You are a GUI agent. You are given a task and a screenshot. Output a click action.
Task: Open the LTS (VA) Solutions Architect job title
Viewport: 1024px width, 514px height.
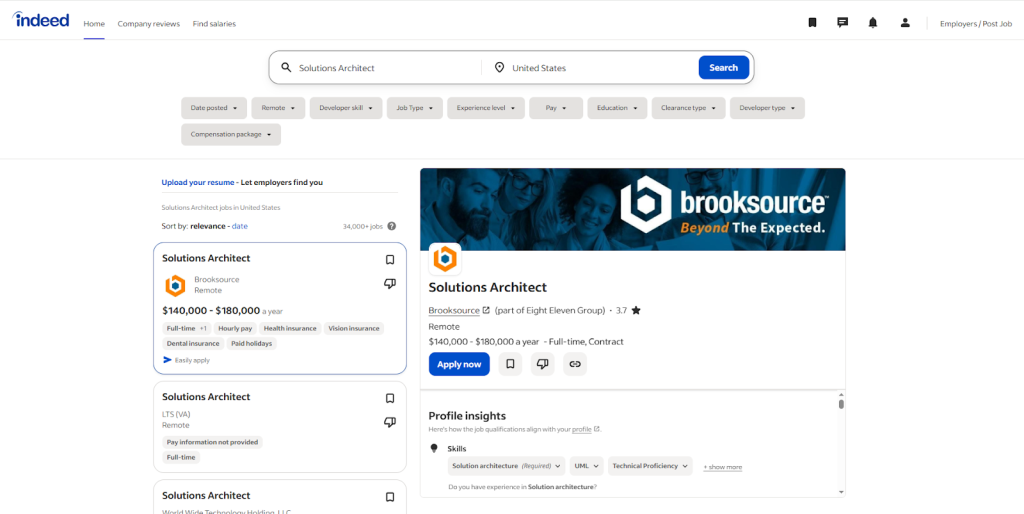(x=206, y=396)
